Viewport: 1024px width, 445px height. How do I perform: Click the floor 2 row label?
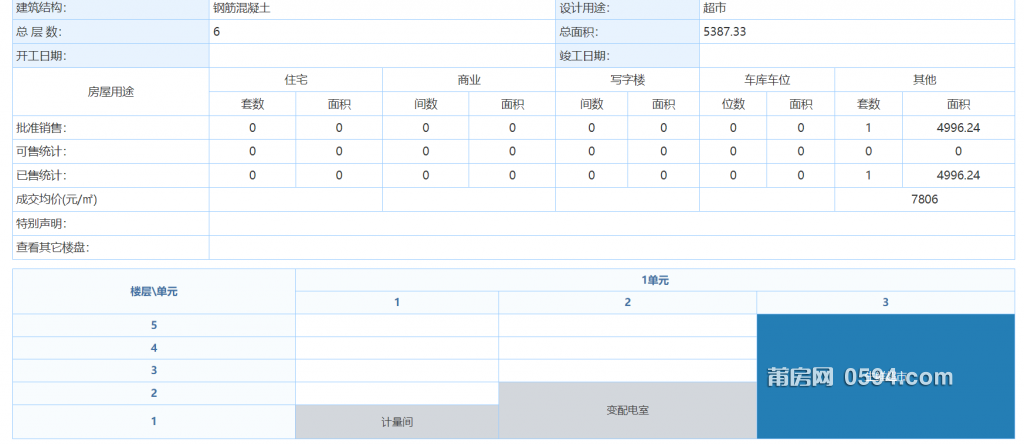[154, 393]
